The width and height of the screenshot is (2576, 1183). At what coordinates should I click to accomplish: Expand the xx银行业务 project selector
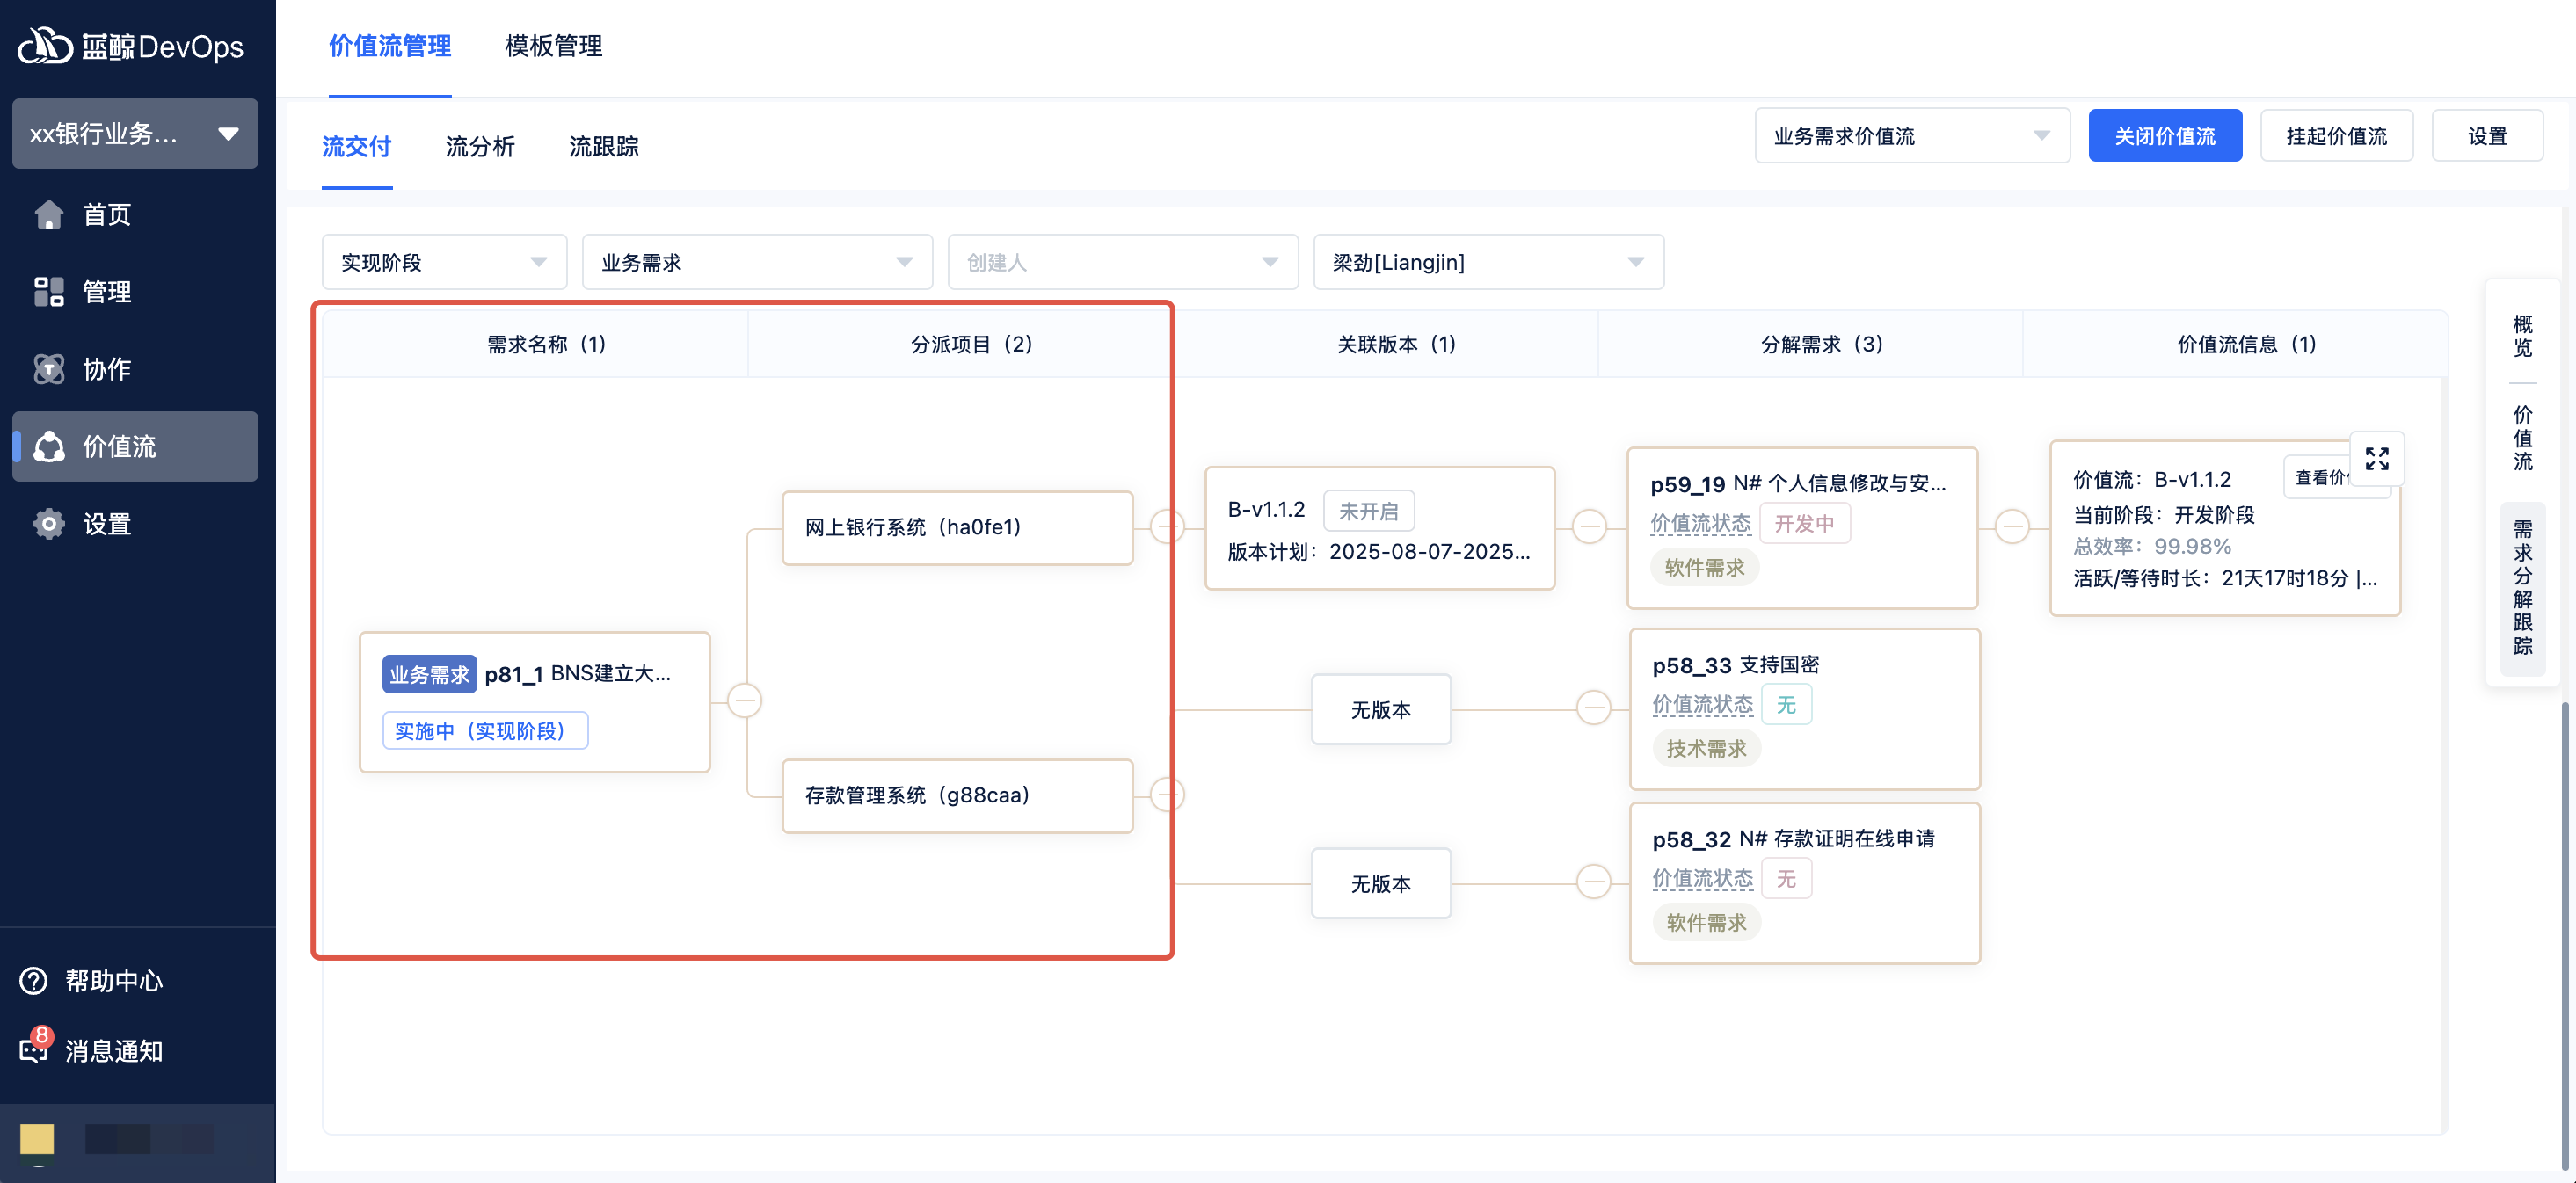[x=135, y=133]
